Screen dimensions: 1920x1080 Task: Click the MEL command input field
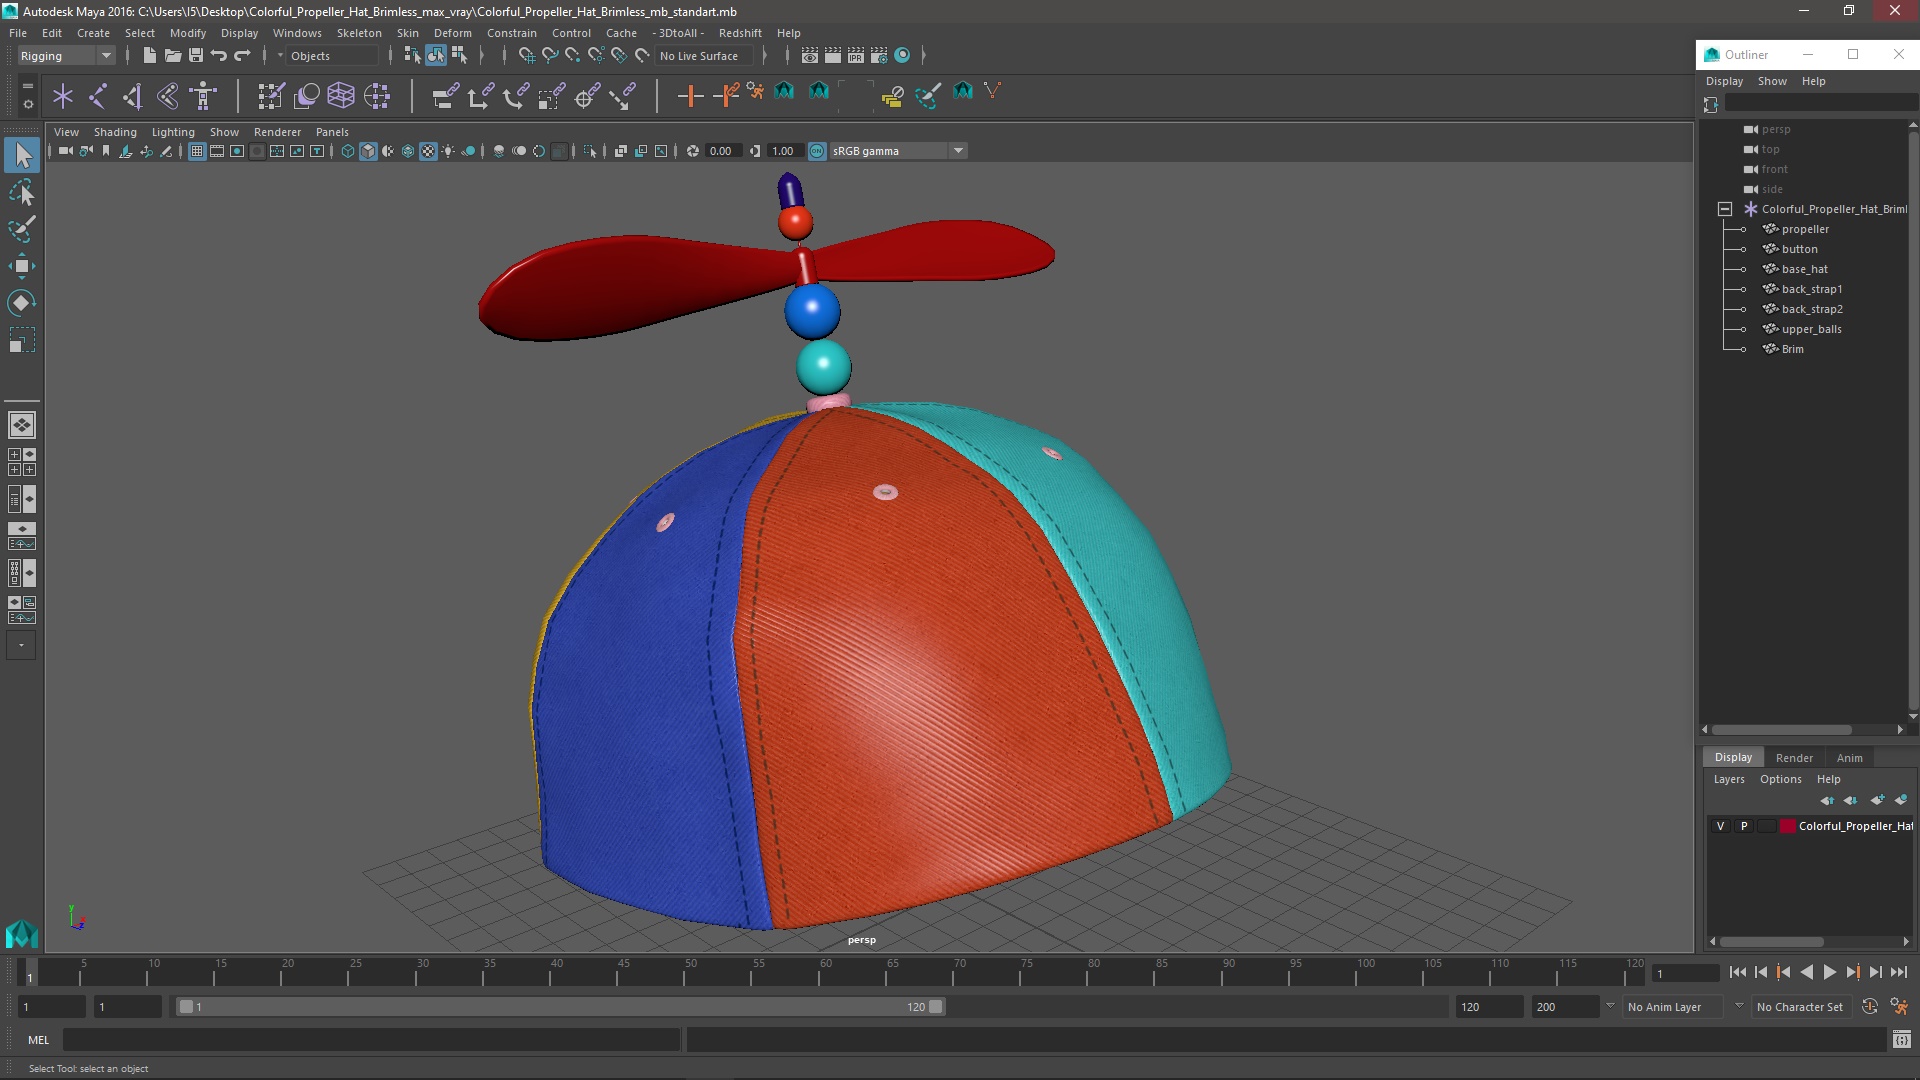370,1040
